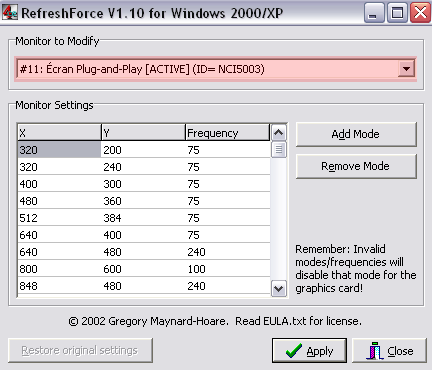Open the Monitor to Modify dropdown arrow
This screenshot has width=432, height=370.
click(406, 69)
